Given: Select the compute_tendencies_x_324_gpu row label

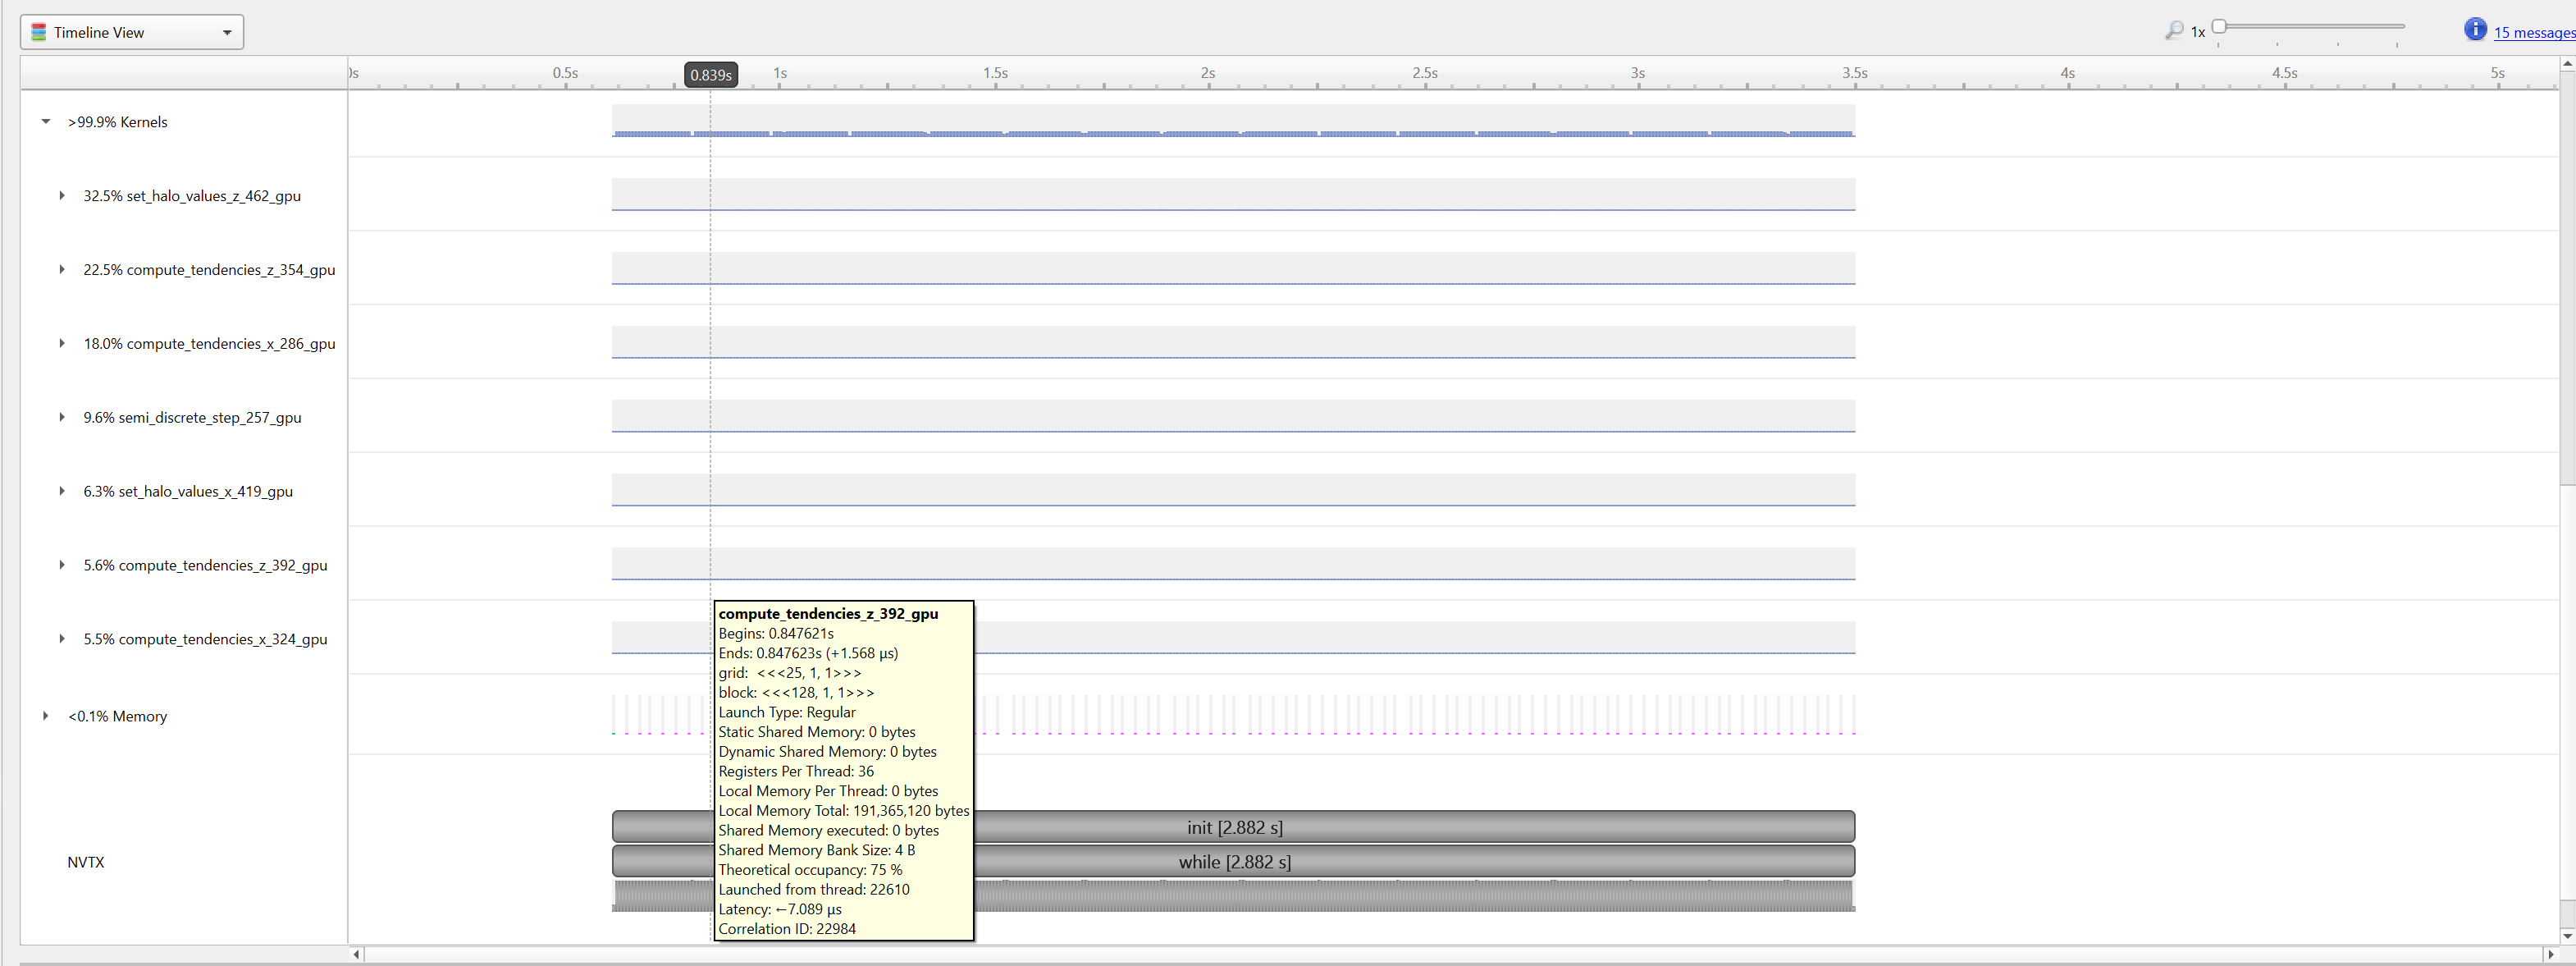Looking at the screenshot, I should click(205, 640).
